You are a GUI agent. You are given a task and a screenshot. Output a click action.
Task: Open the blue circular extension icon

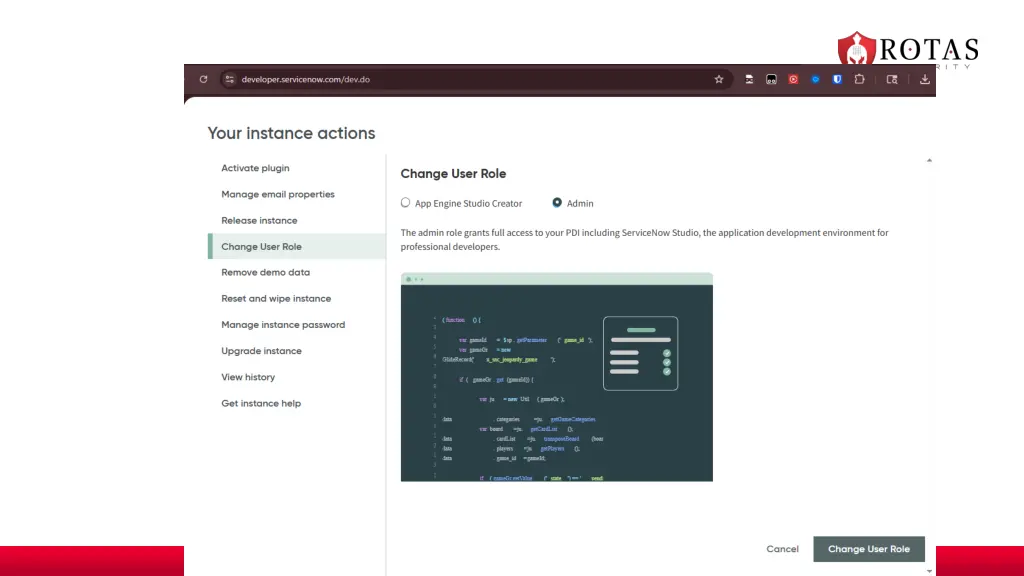pyautogui.click(x=816, y=79)
